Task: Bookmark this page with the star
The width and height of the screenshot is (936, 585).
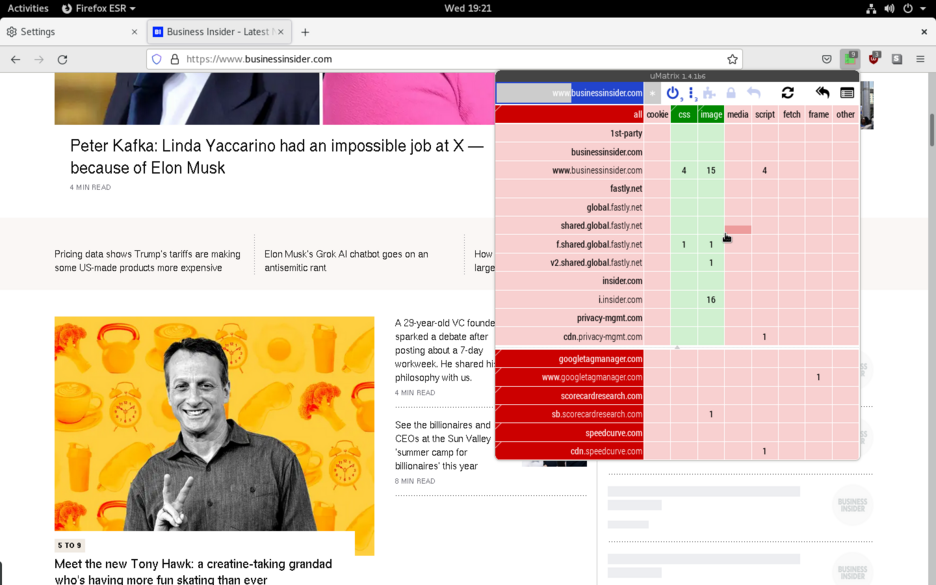Action: [x=732, y=59]
